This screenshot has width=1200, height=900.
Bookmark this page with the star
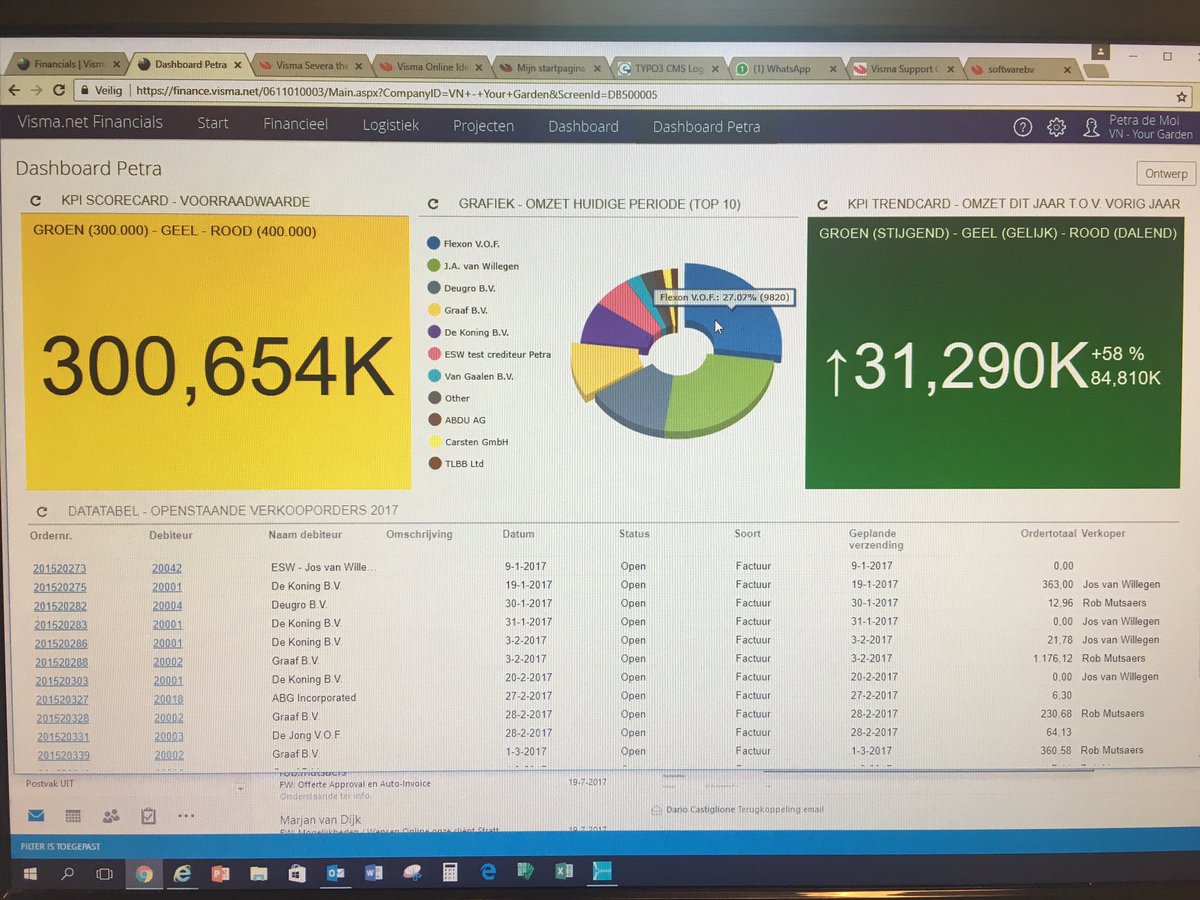[x=1181, y=98]
